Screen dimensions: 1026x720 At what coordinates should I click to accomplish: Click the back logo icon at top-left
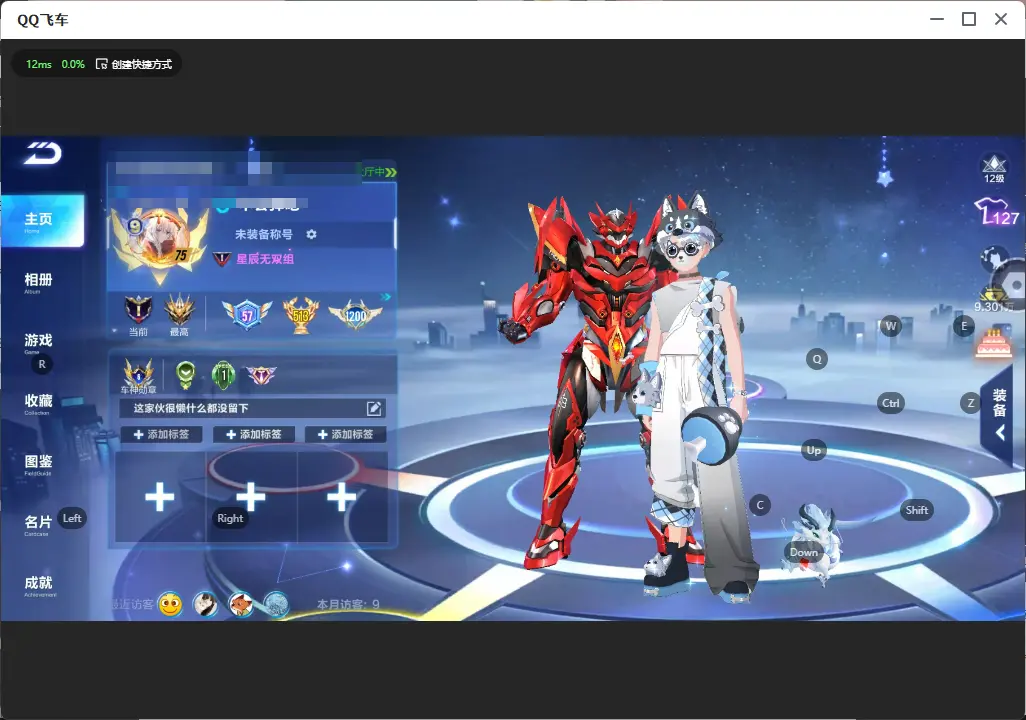(43, 153)
